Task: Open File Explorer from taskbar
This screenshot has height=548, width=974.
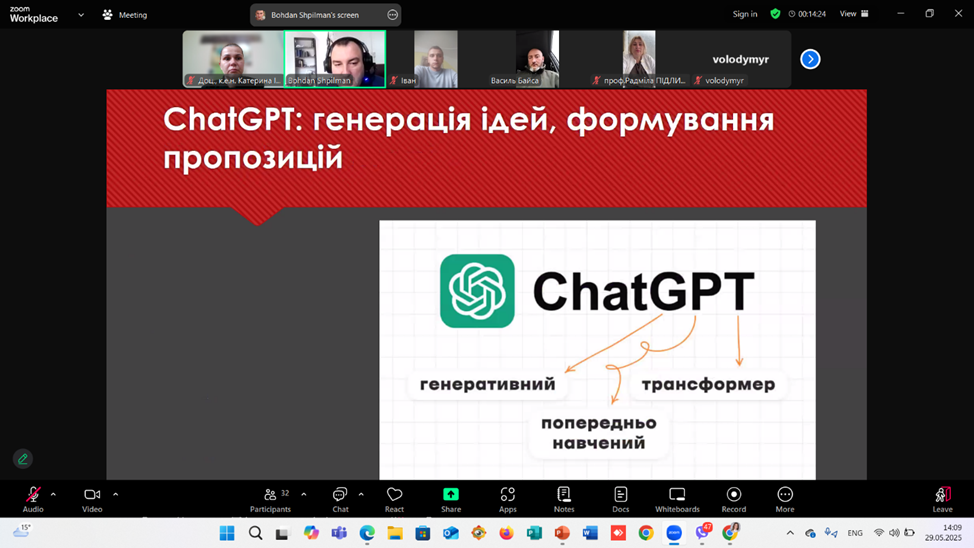Action: [395, 533]
